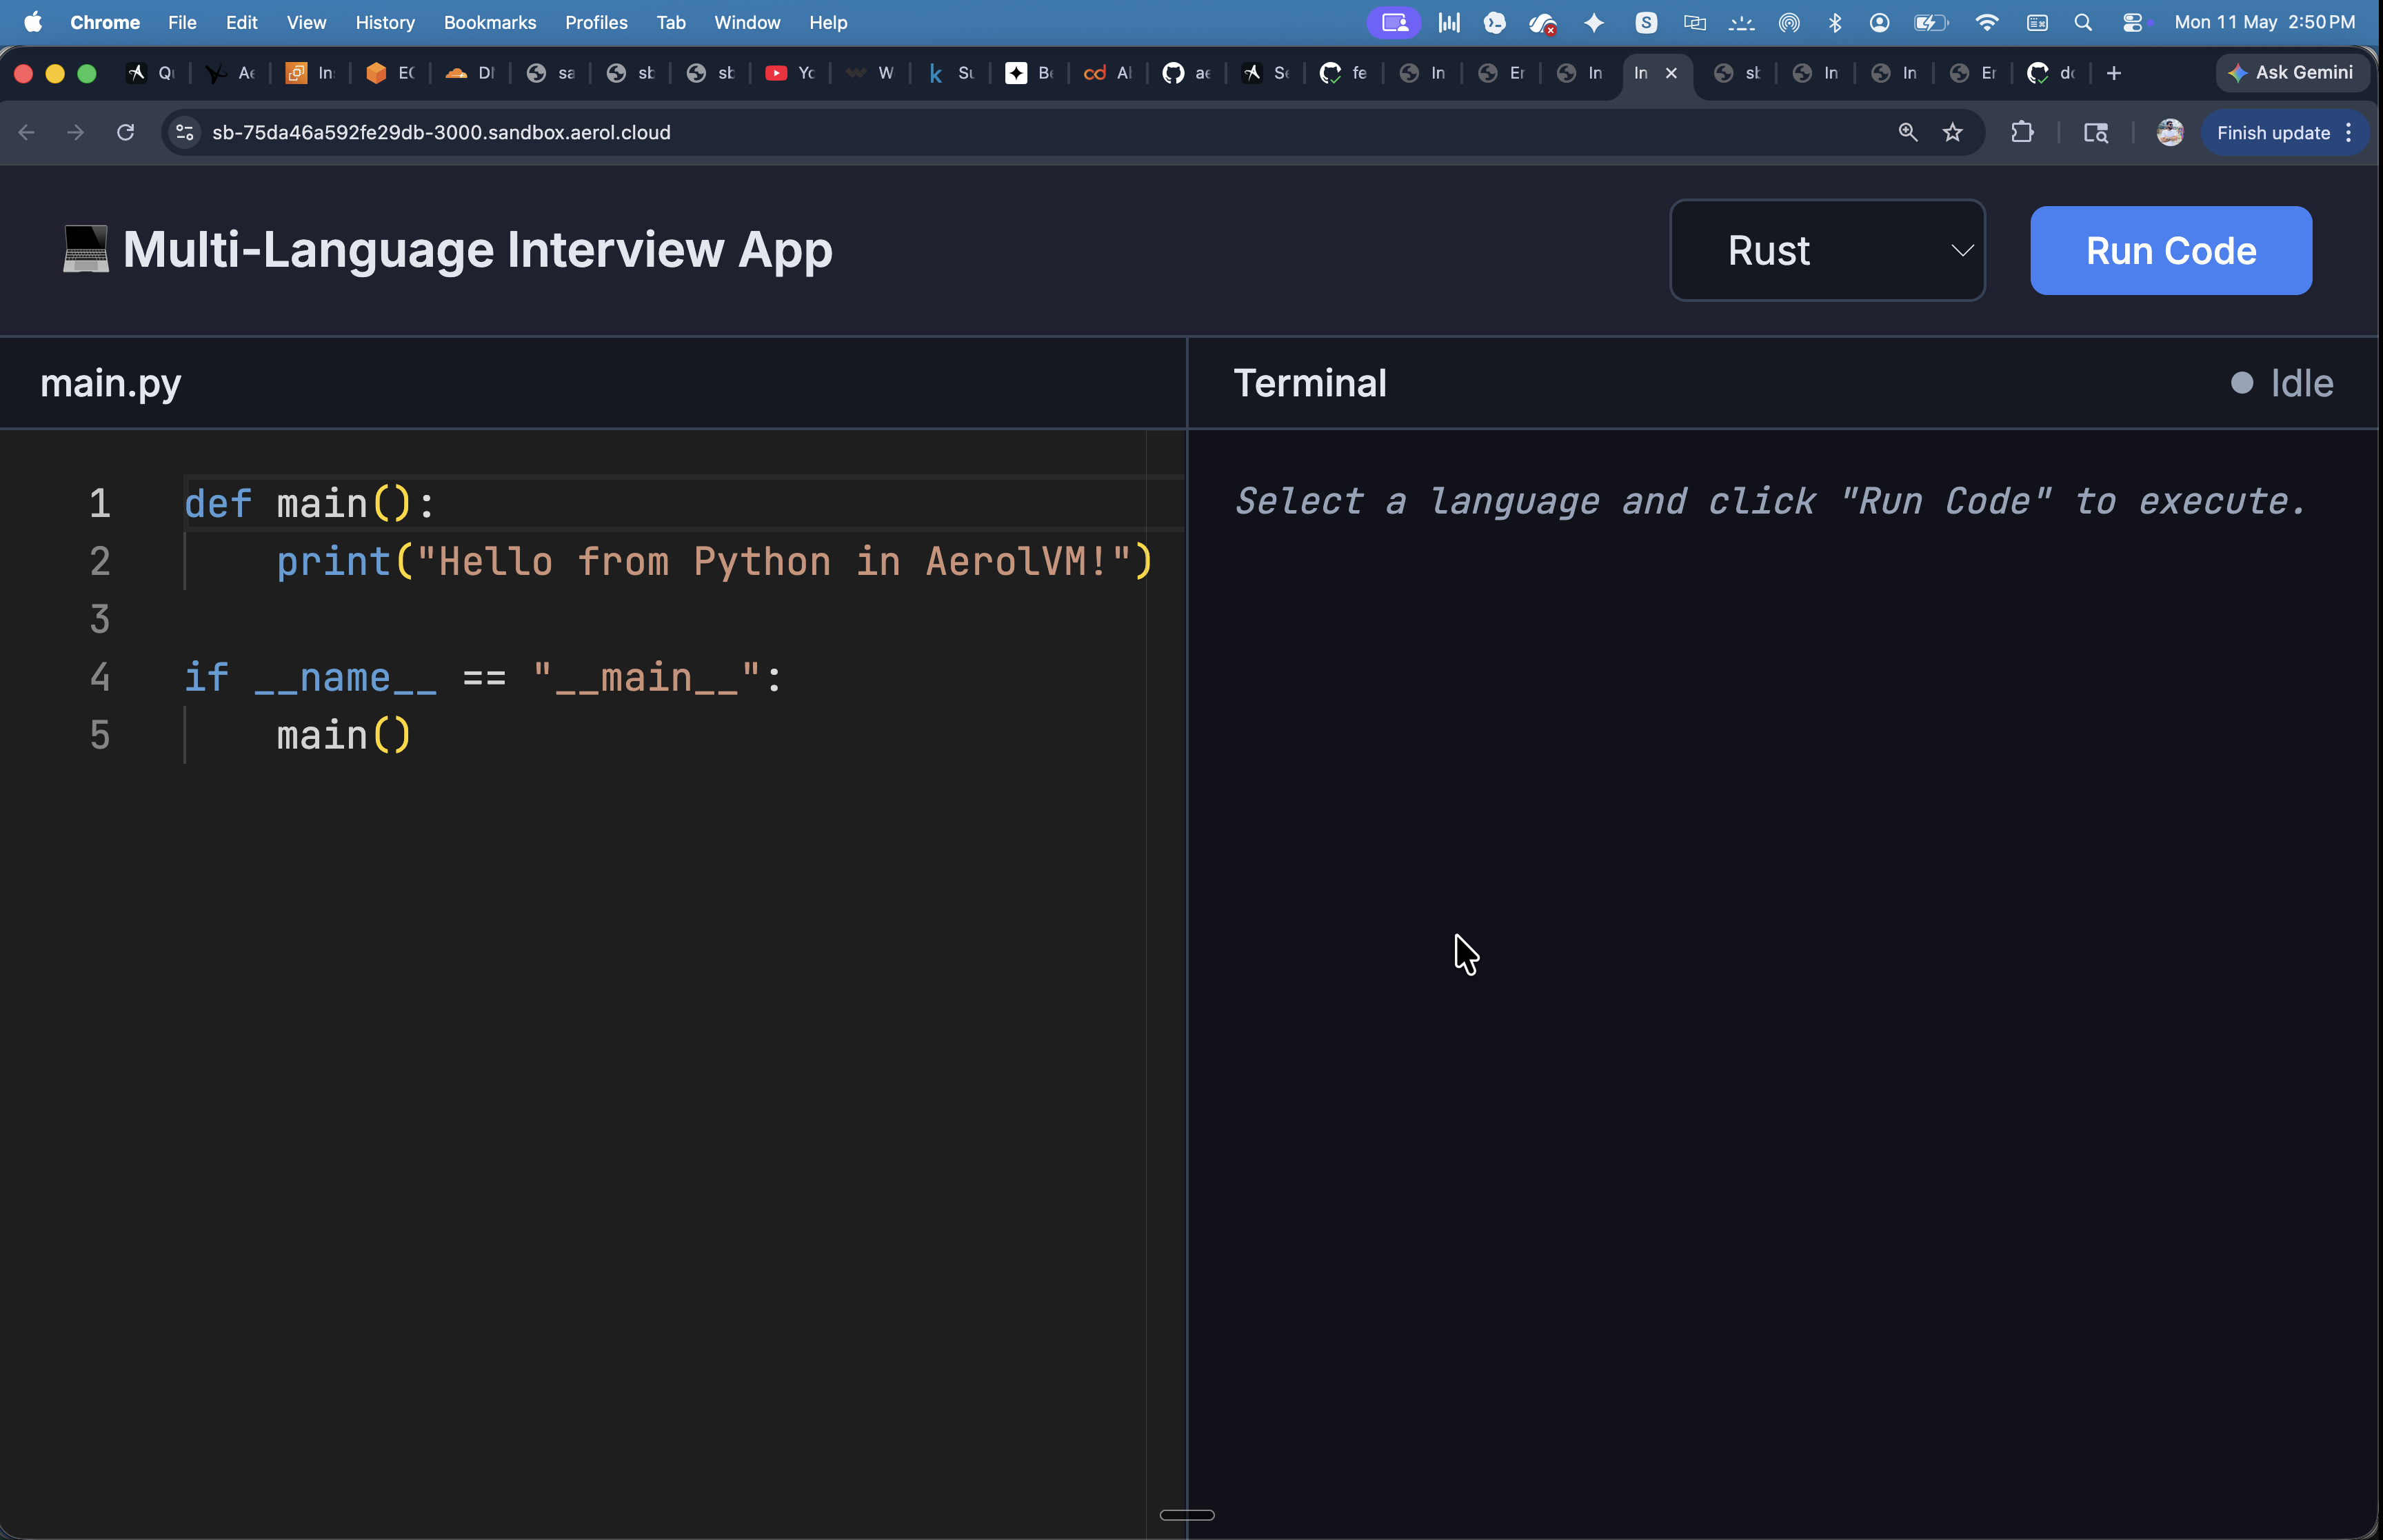Viewport: 2383px width, 1540px height.
Task: Click the Bluetooth menu bar icon
Action: (1835, 22)
